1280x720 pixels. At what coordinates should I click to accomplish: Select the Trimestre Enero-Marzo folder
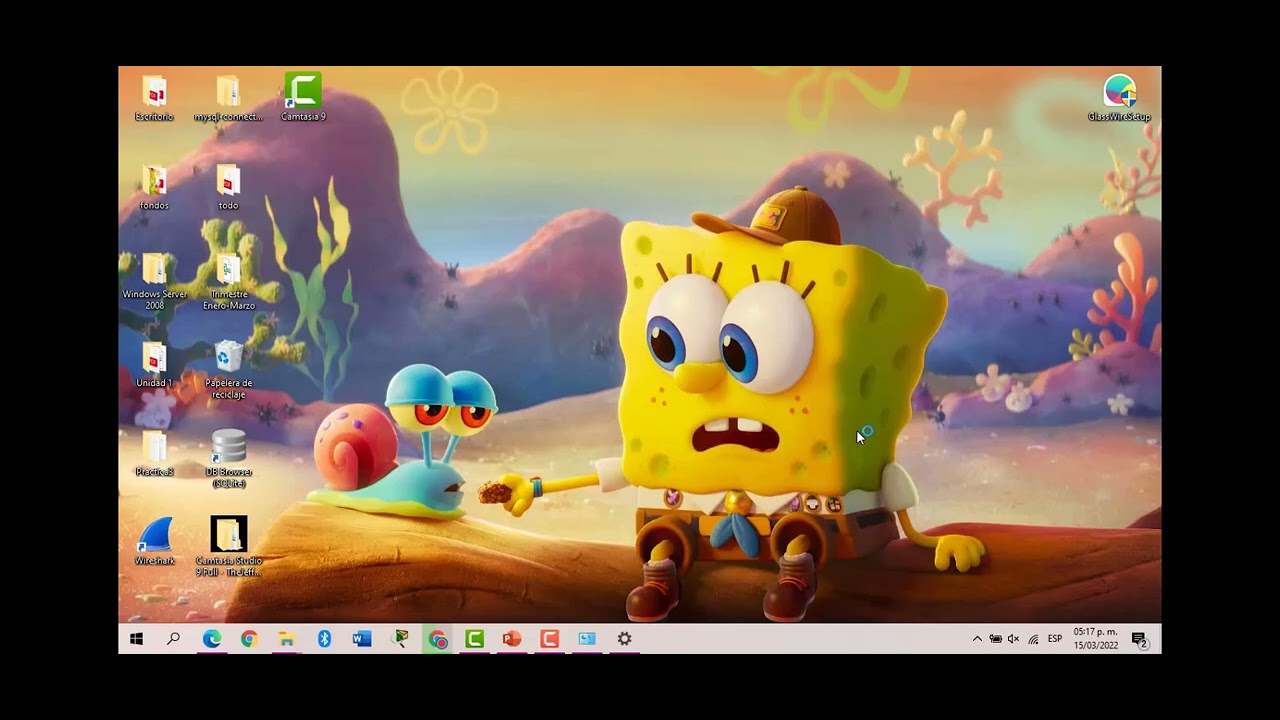pyautogui.click(x=228, y=281)
